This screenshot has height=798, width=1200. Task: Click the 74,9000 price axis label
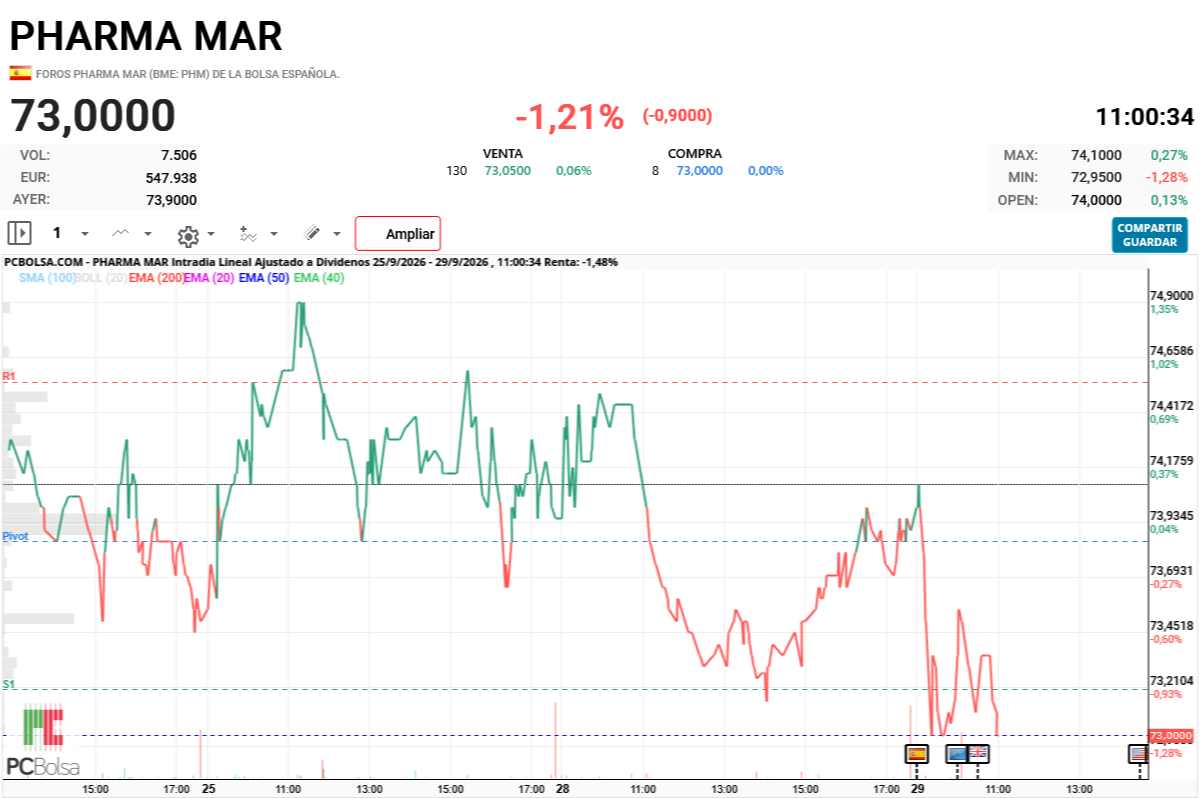click(1172, 296)
